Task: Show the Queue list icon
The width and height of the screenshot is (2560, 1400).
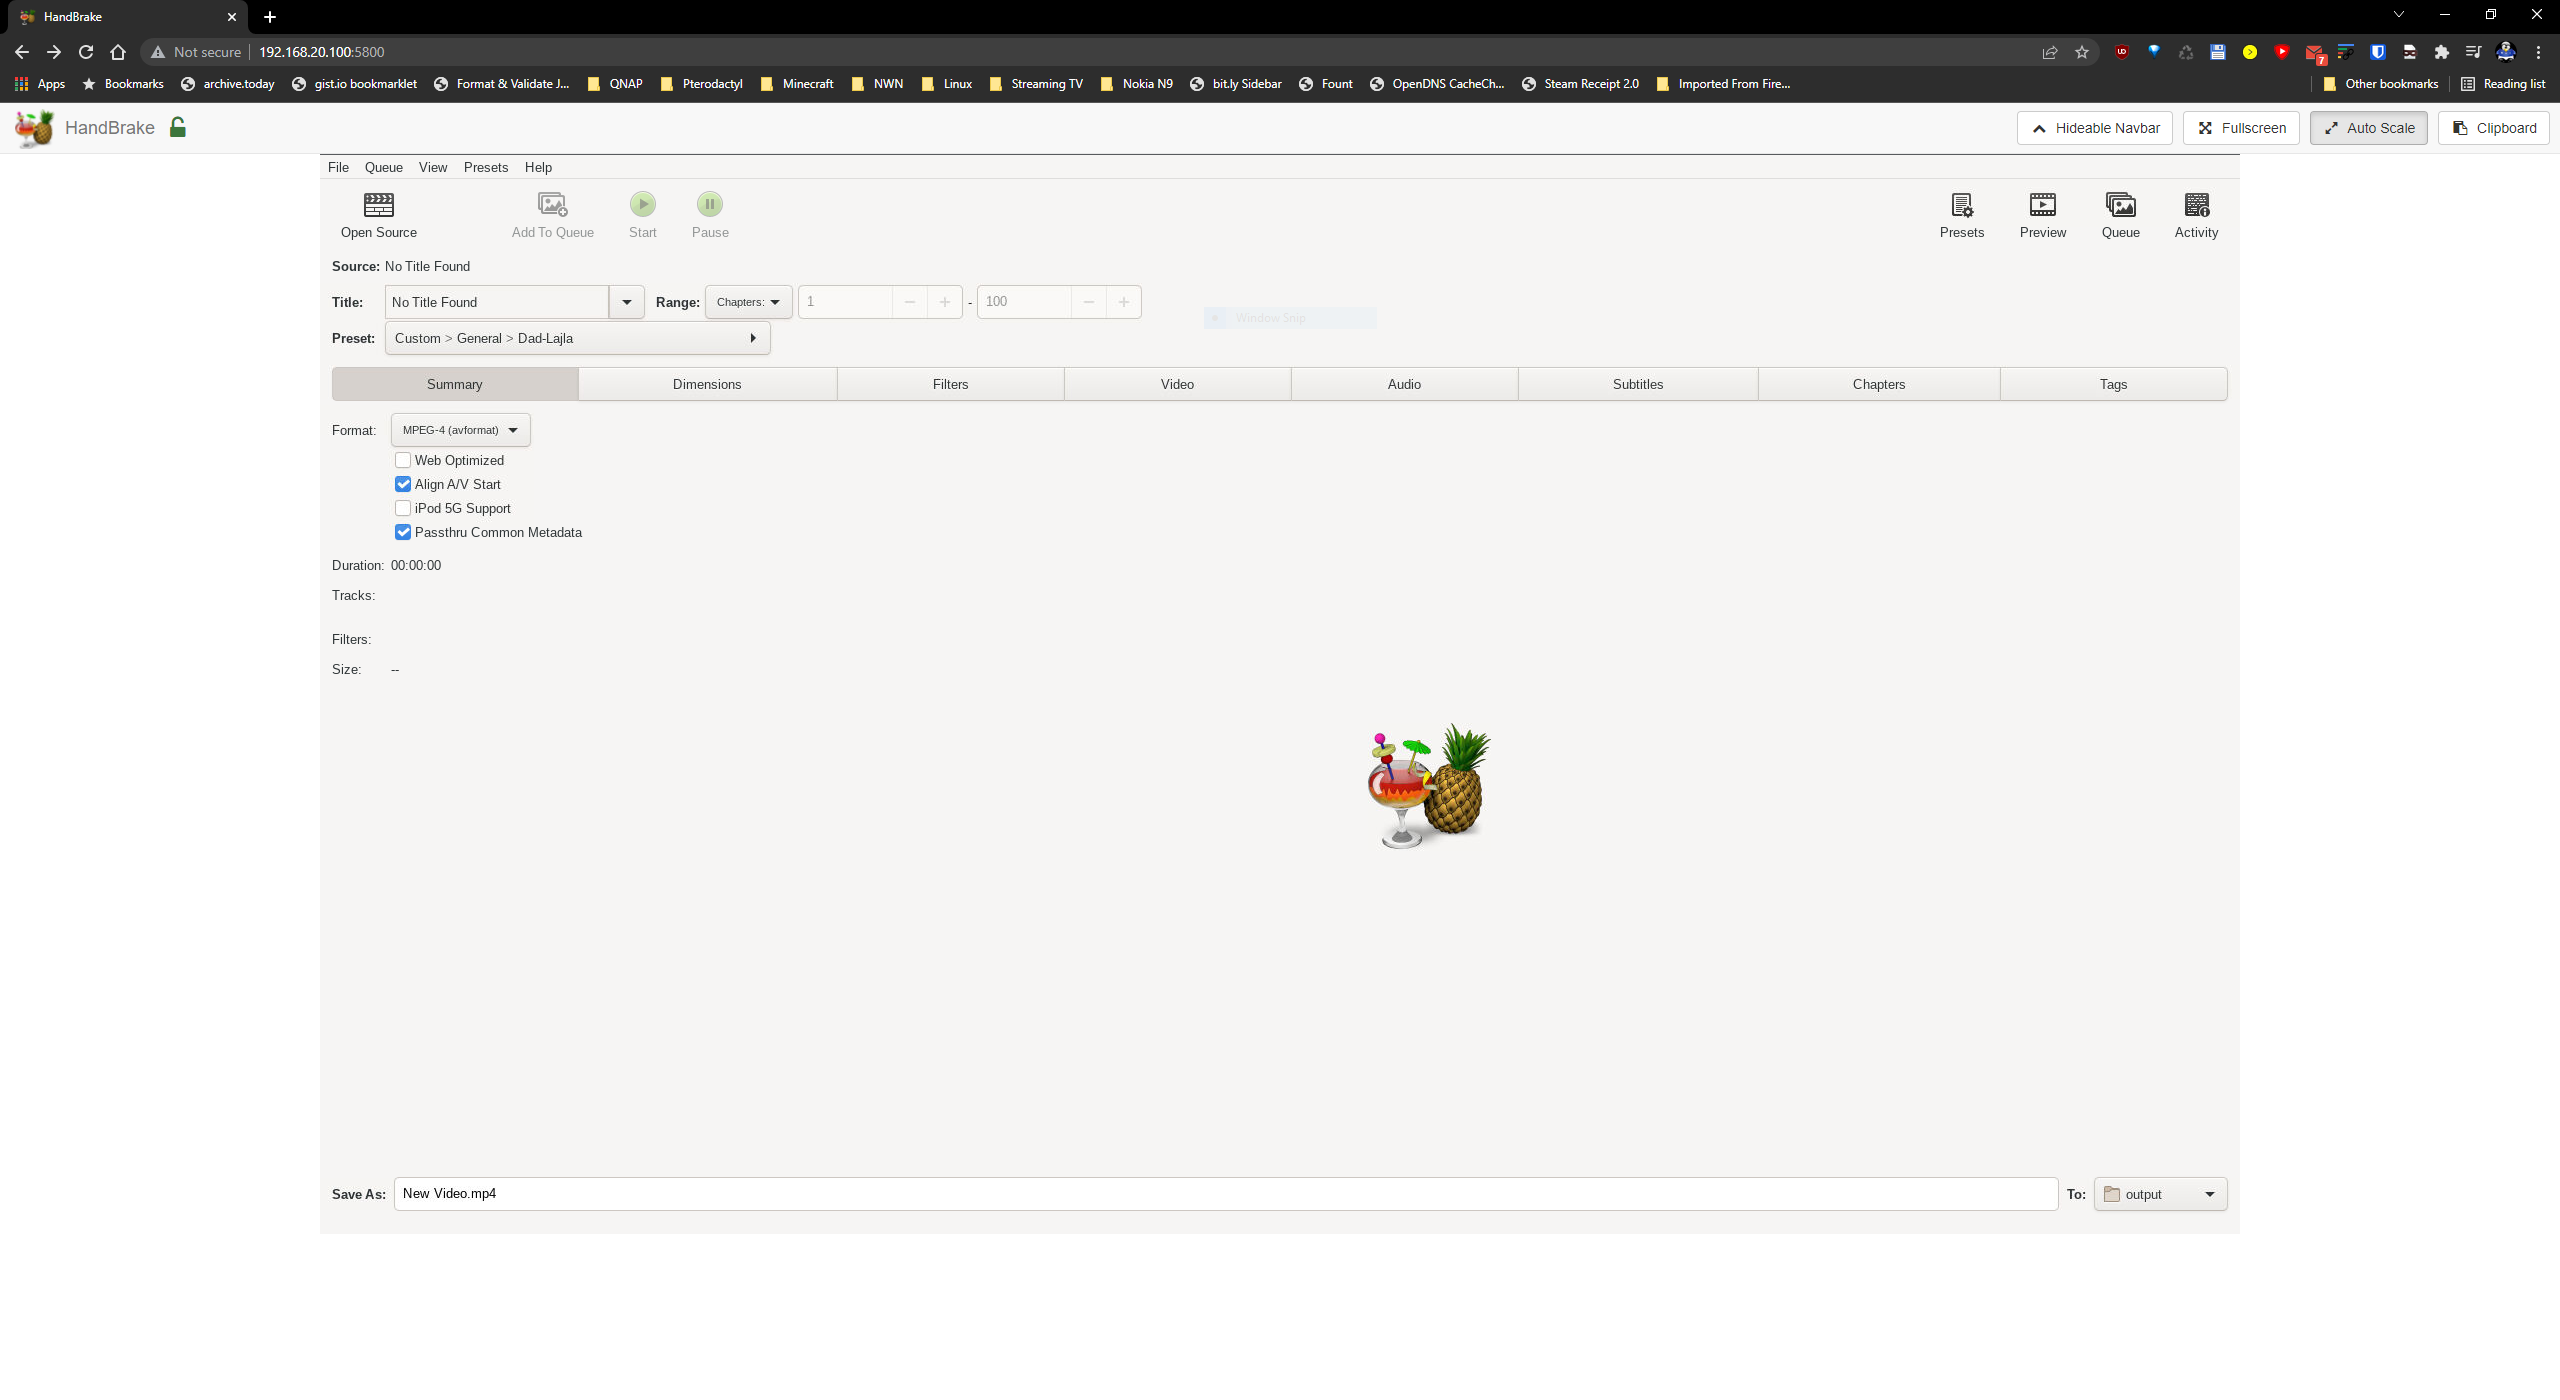Action: pyautogui.click(x=2120, y=205)
